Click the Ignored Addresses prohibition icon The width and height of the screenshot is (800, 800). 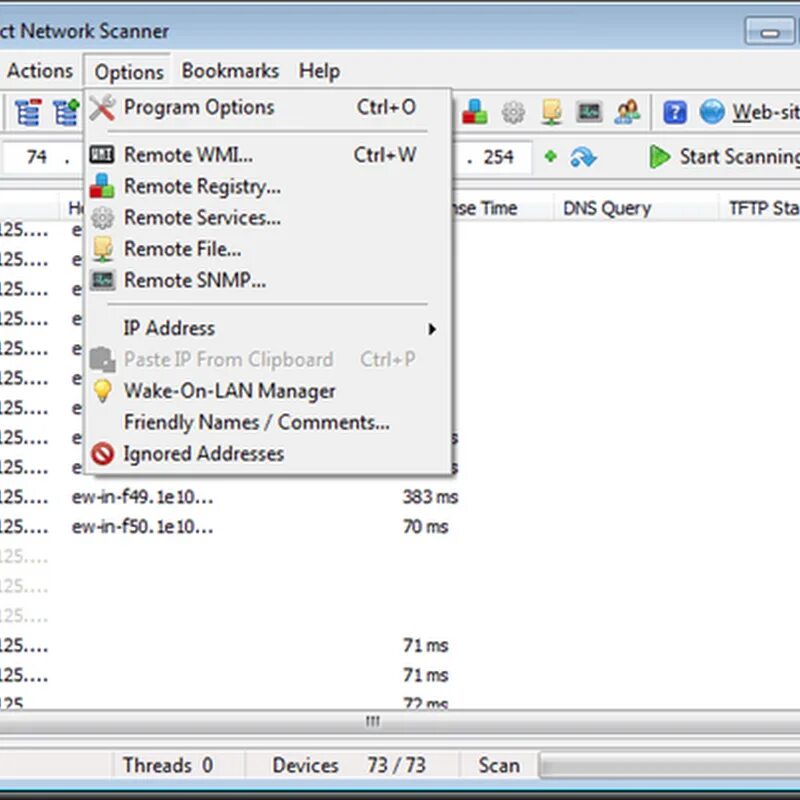coord(103,454)
